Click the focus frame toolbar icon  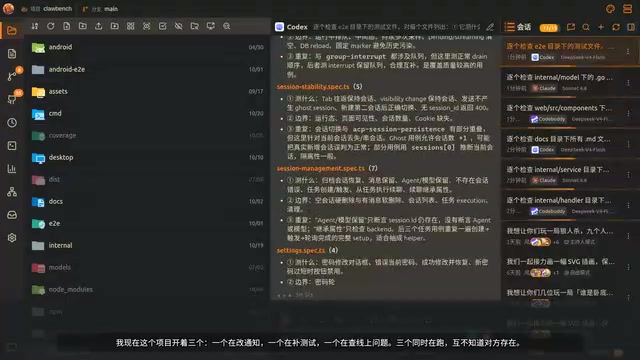pos(147,26)
